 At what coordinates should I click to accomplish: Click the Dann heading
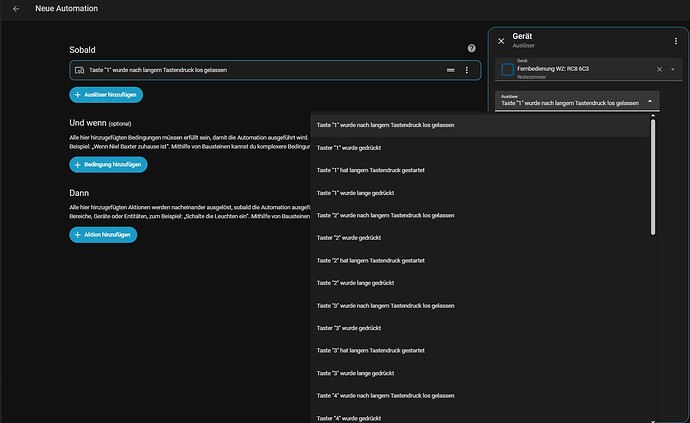point(79,193)
